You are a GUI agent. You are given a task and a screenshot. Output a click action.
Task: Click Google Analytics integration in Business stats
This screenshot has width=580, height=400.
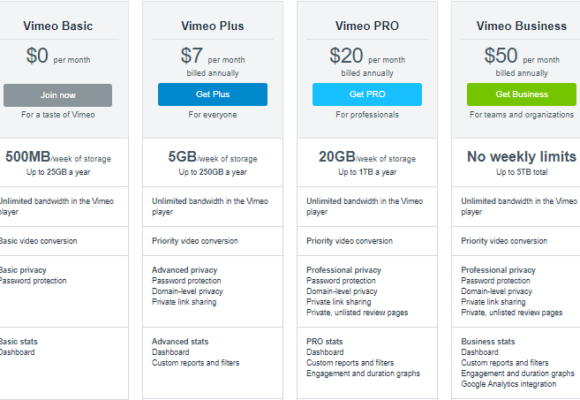point(508,384)
